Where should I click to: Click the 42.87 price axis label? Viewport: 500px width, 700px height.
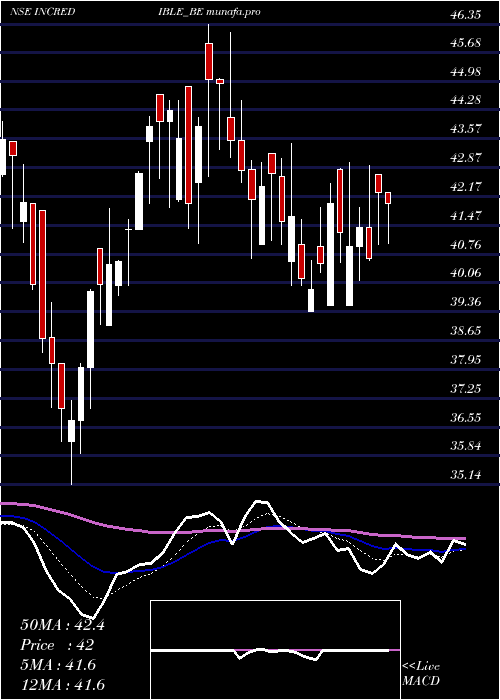pos(466,158)
